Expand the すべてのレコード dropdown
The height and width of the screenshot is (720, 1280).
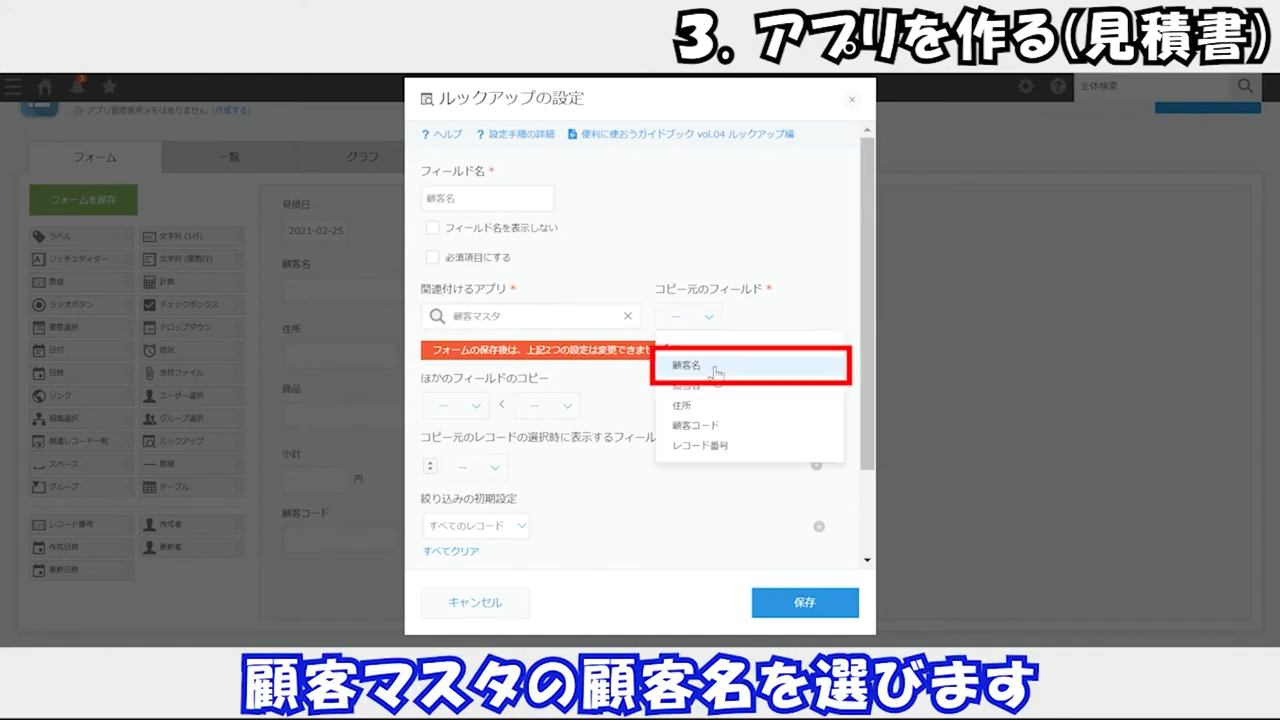click(477, 526)
